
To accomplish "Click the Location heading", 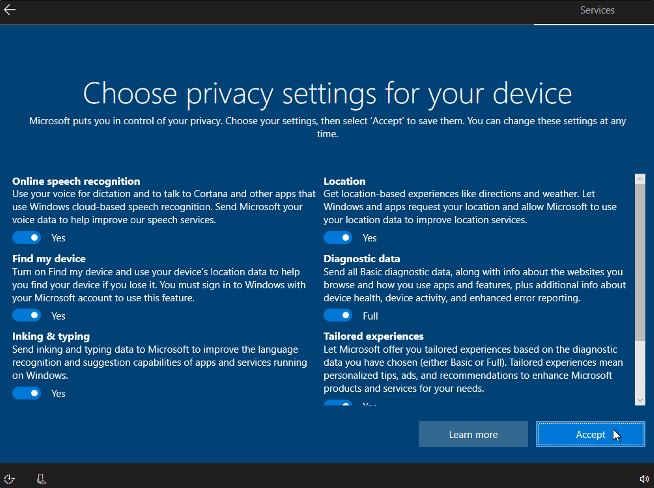I will coord(344,181).
